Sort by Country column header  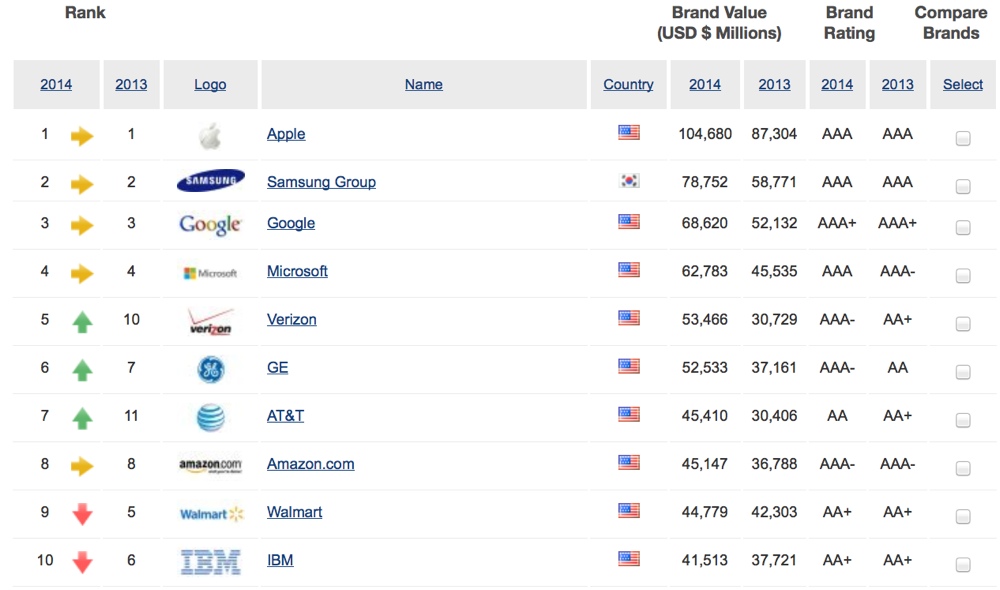coord(628,85)
